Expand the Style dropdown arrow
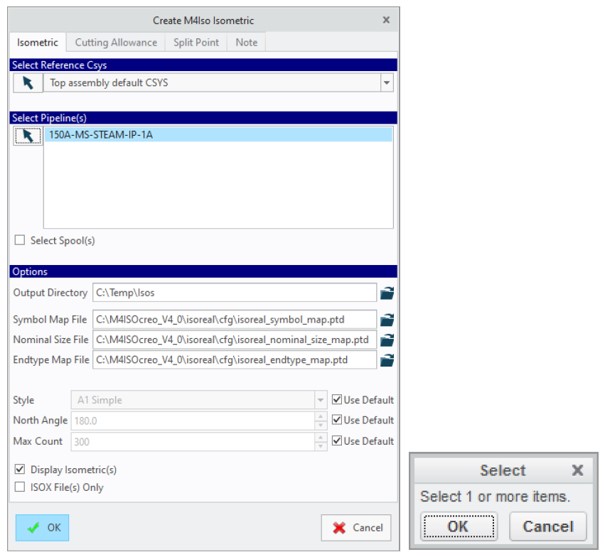Viewport: 605px width, 557px height. tap(320, 400)
